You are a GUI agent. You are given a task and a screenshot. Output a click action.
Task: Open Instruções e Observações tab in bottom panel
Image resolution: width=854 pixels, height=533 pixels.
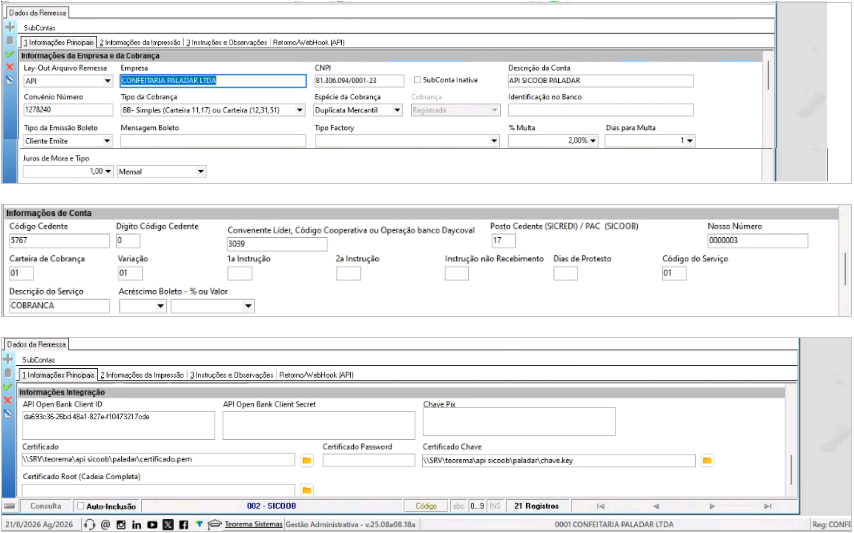[x=231, y=375]
